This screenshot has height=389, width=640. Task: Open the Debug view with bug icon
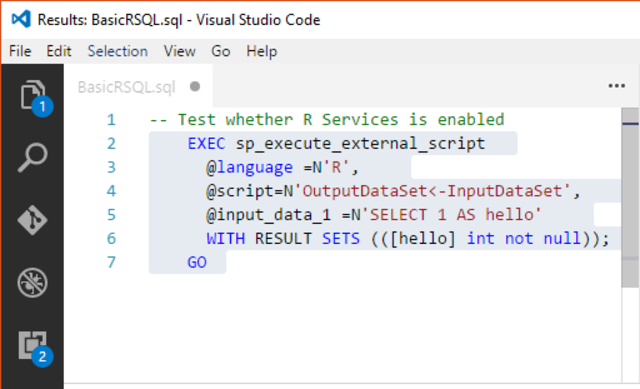(x=33, y=282)
